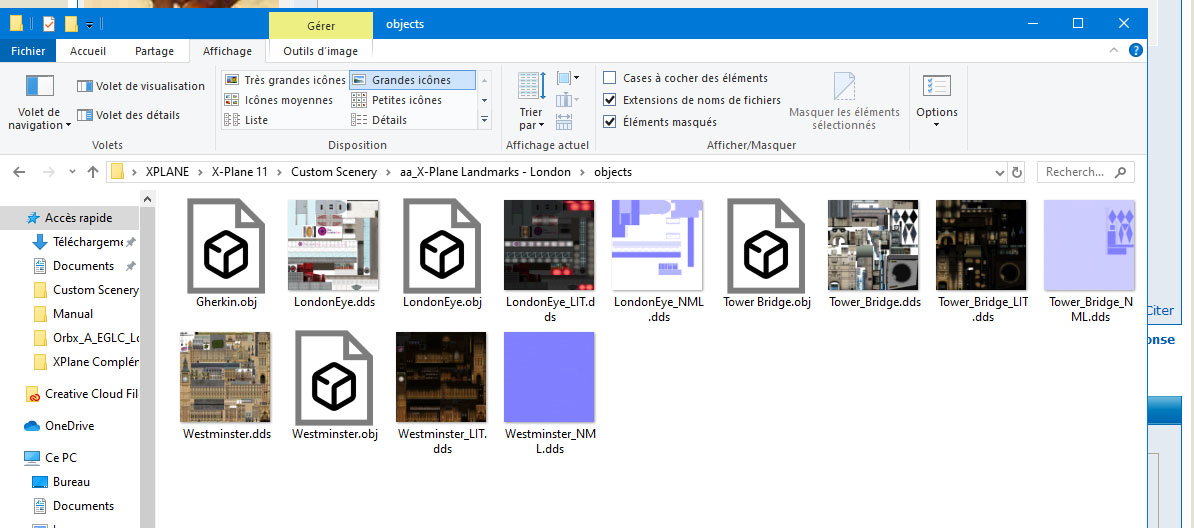Choose Icônes moyennes layout
The width and height of the screenshot is (1194, 528).
click(x=279, y=100)
